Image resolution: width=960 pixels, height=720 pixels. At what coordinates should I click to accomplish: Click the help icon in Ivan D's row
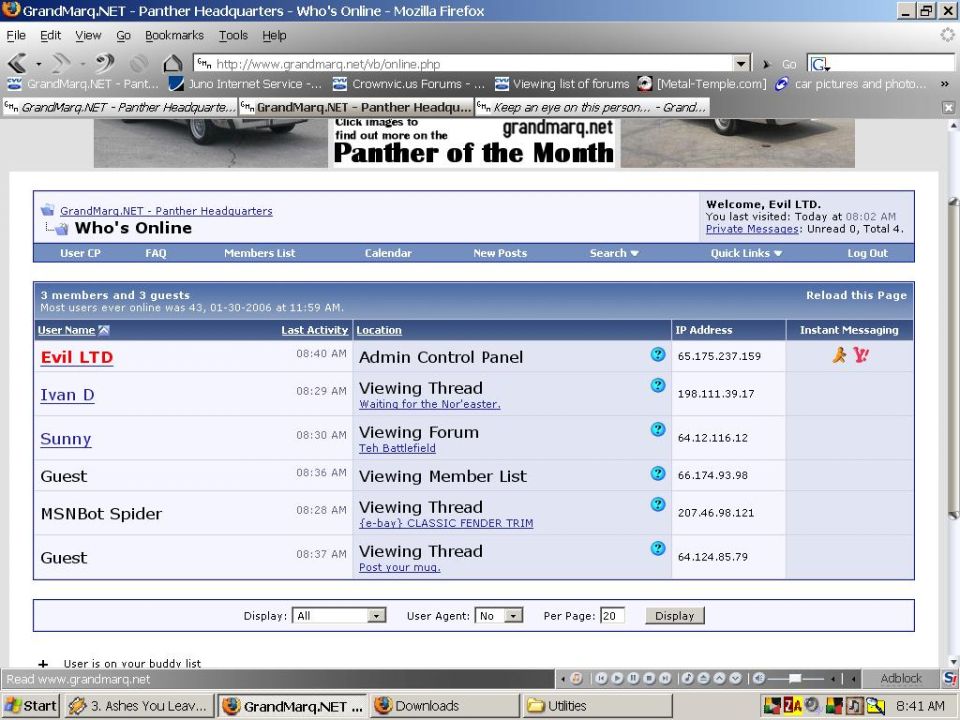tap(658, 385)
